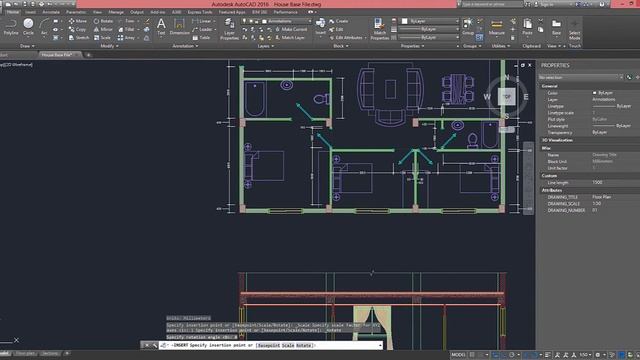Image resolution: width=640 pixels, height=360 pixels.
Task: Open the ByLayer lineweight dropdown
Action: pyautogui.click(x=429, y=29)
